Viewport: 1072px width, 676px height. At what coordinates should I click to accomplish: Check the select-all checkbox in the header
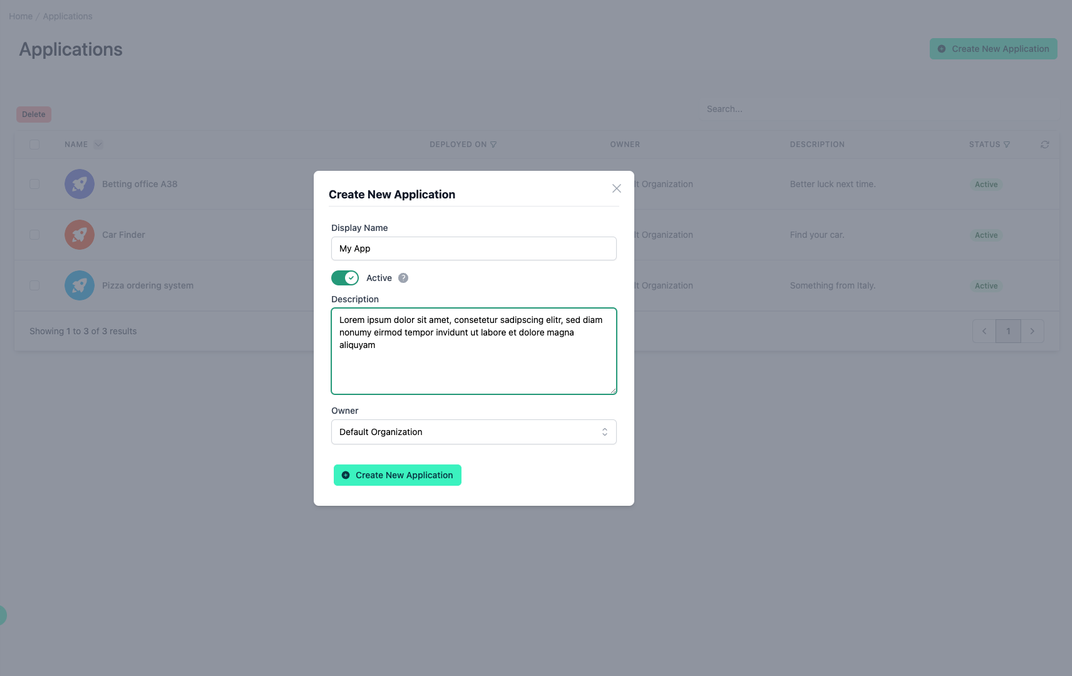[34, 144]
